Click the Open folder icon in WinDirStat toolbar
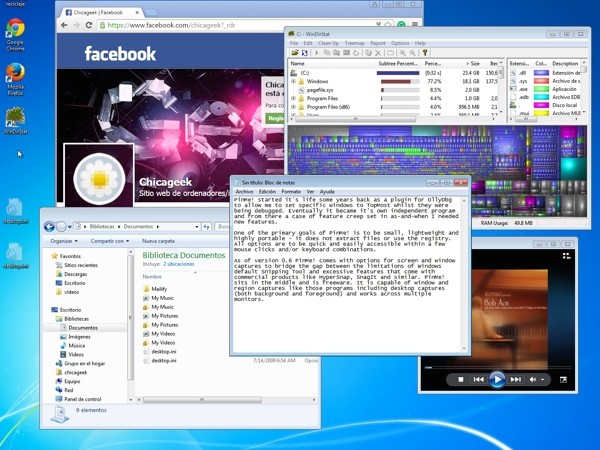The width and height of the screenshot is (600, 450). 295,53
